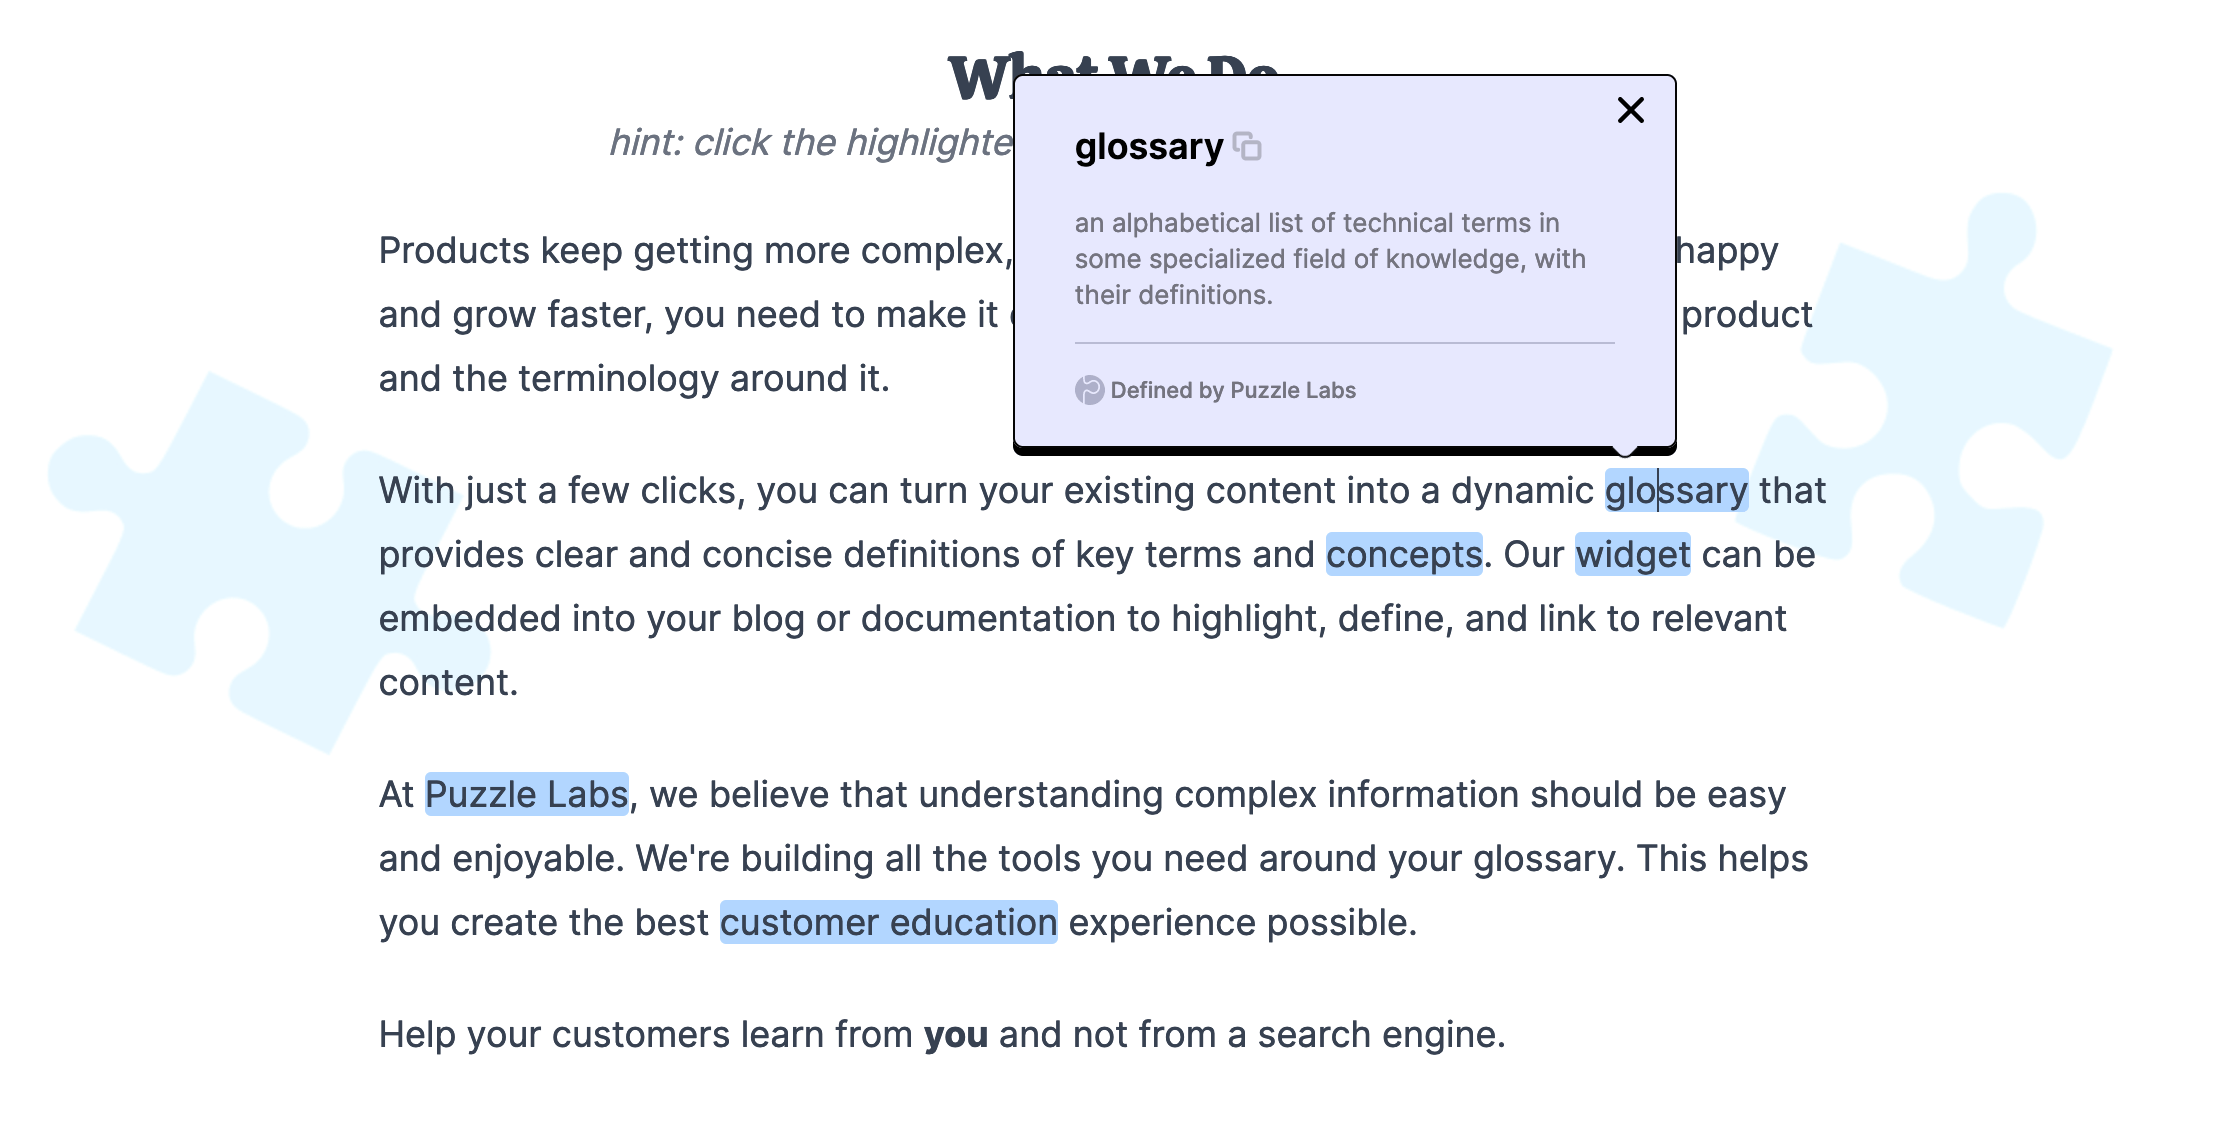This screenshot has width=2214, height=1126.
Task: Open the definition for highlighted "concepts"
Action: 1404,554
